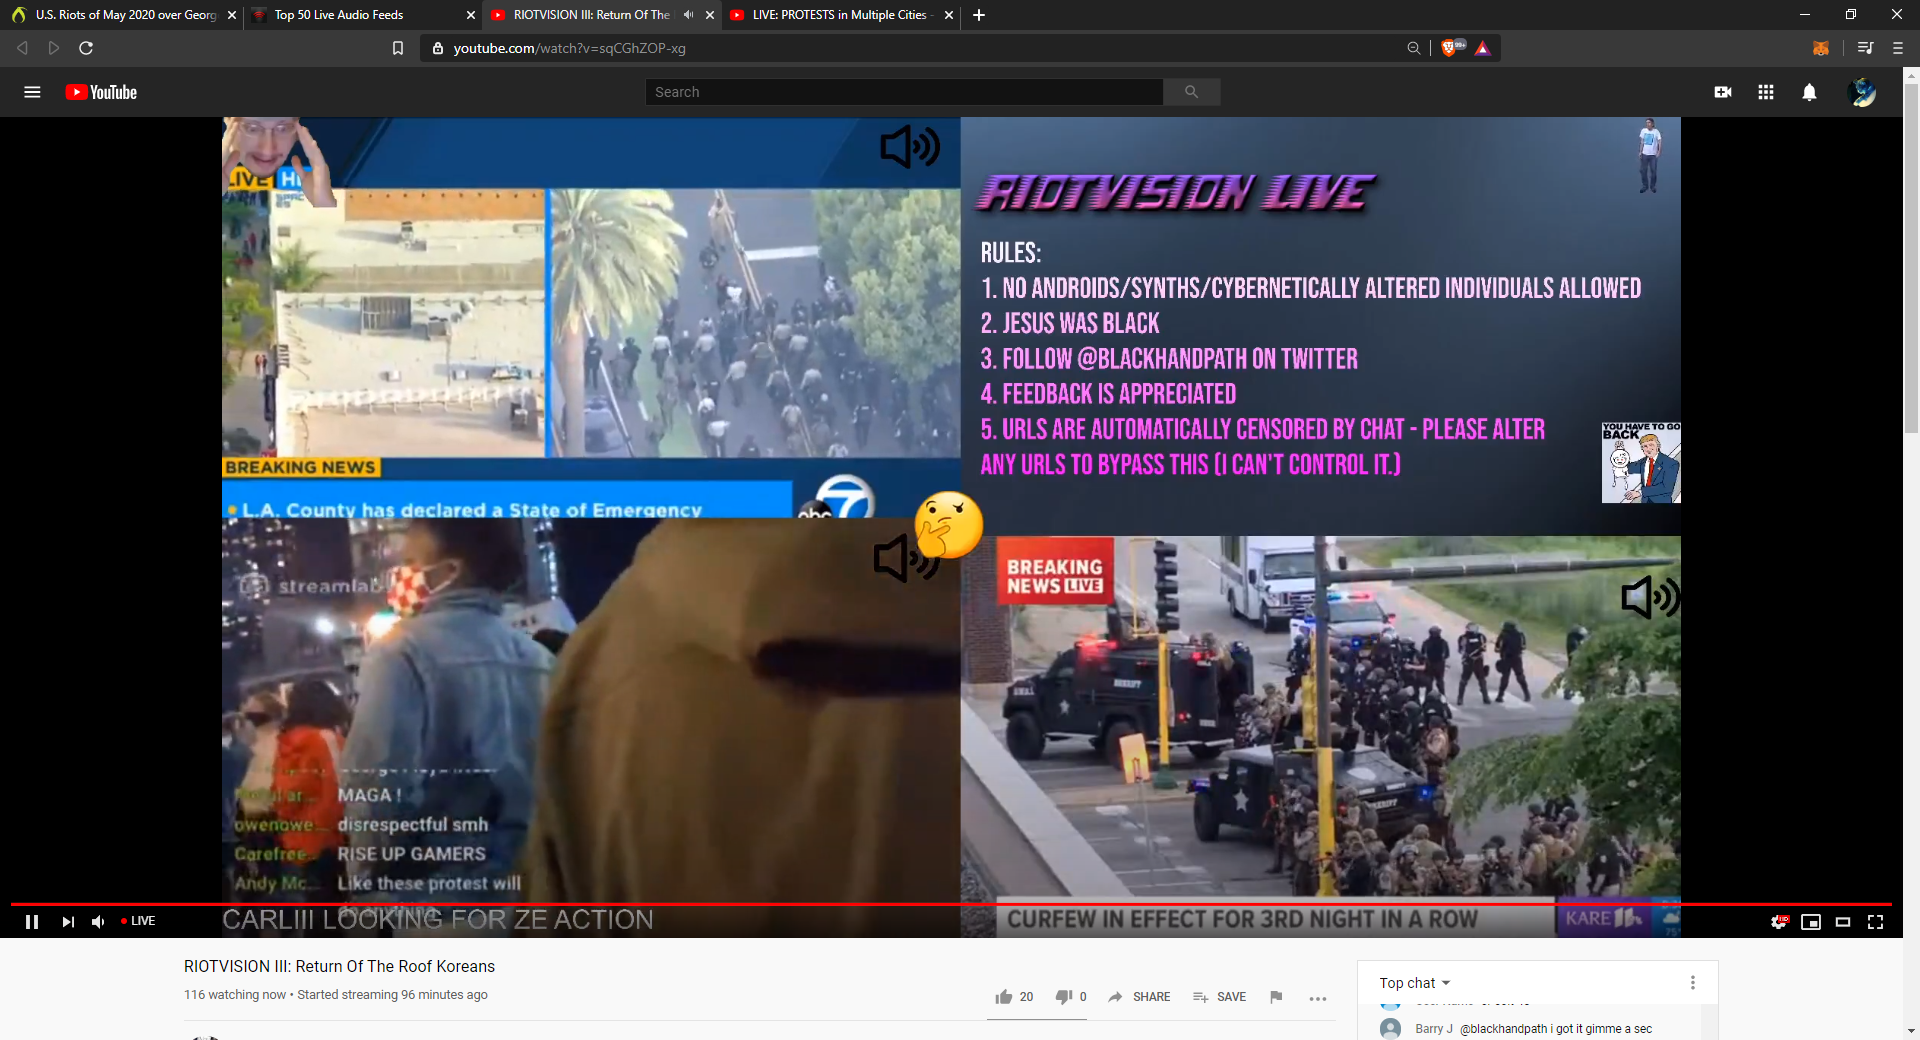
Task: Switch to miniplayer mode
Action: [1811, 921]
